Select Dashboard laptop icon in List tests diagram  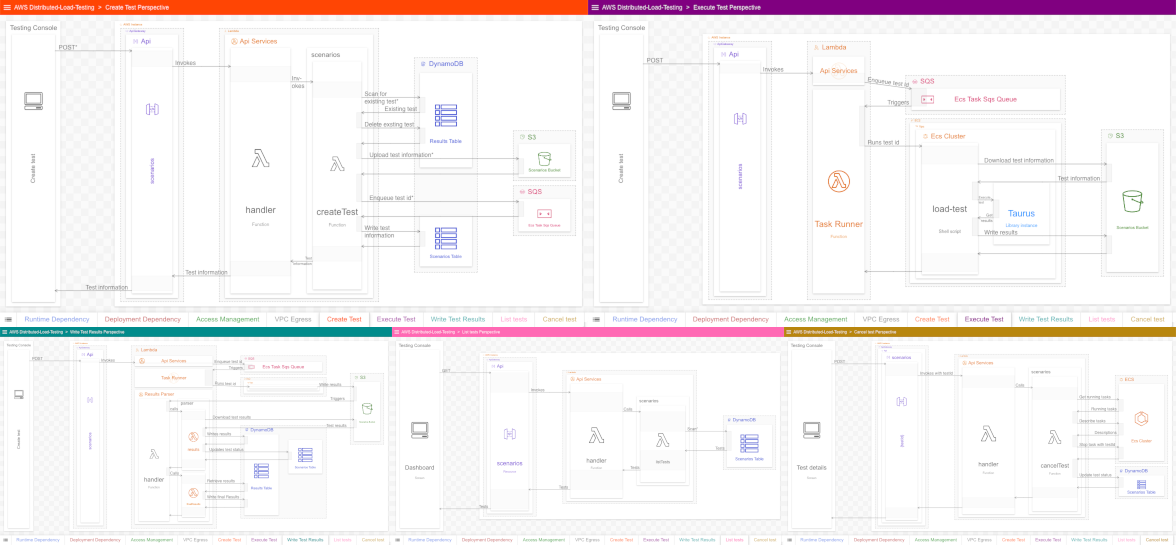(419, 430)
